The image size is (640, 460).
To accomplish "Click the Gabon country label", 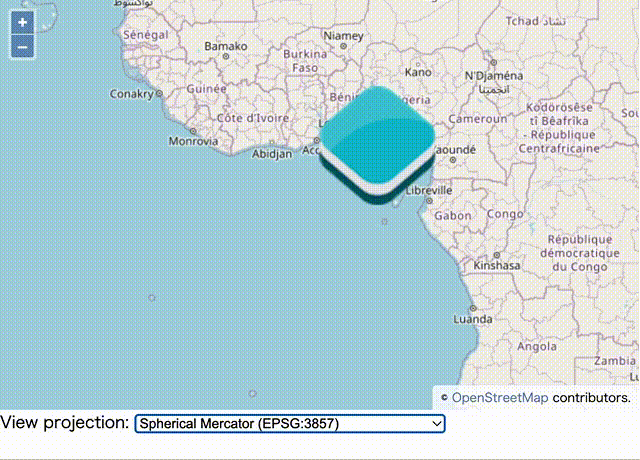I will pos(453,216).
